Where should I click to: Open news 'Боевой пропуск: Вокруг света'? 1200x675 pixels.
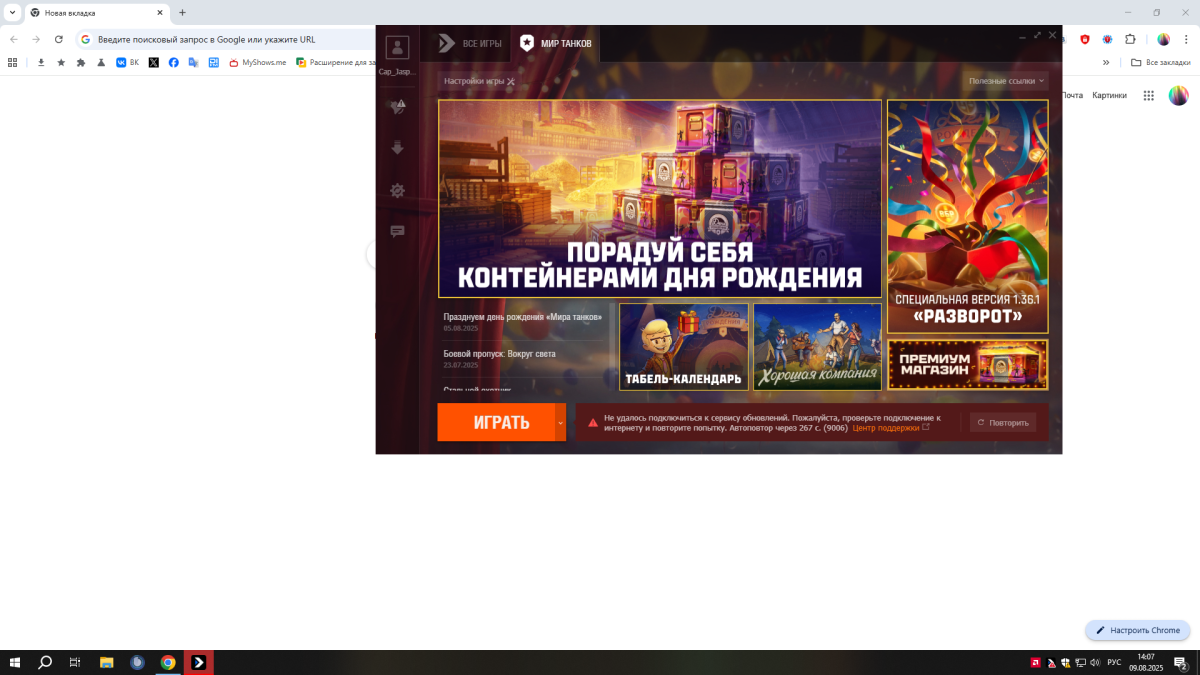point(499,354)
